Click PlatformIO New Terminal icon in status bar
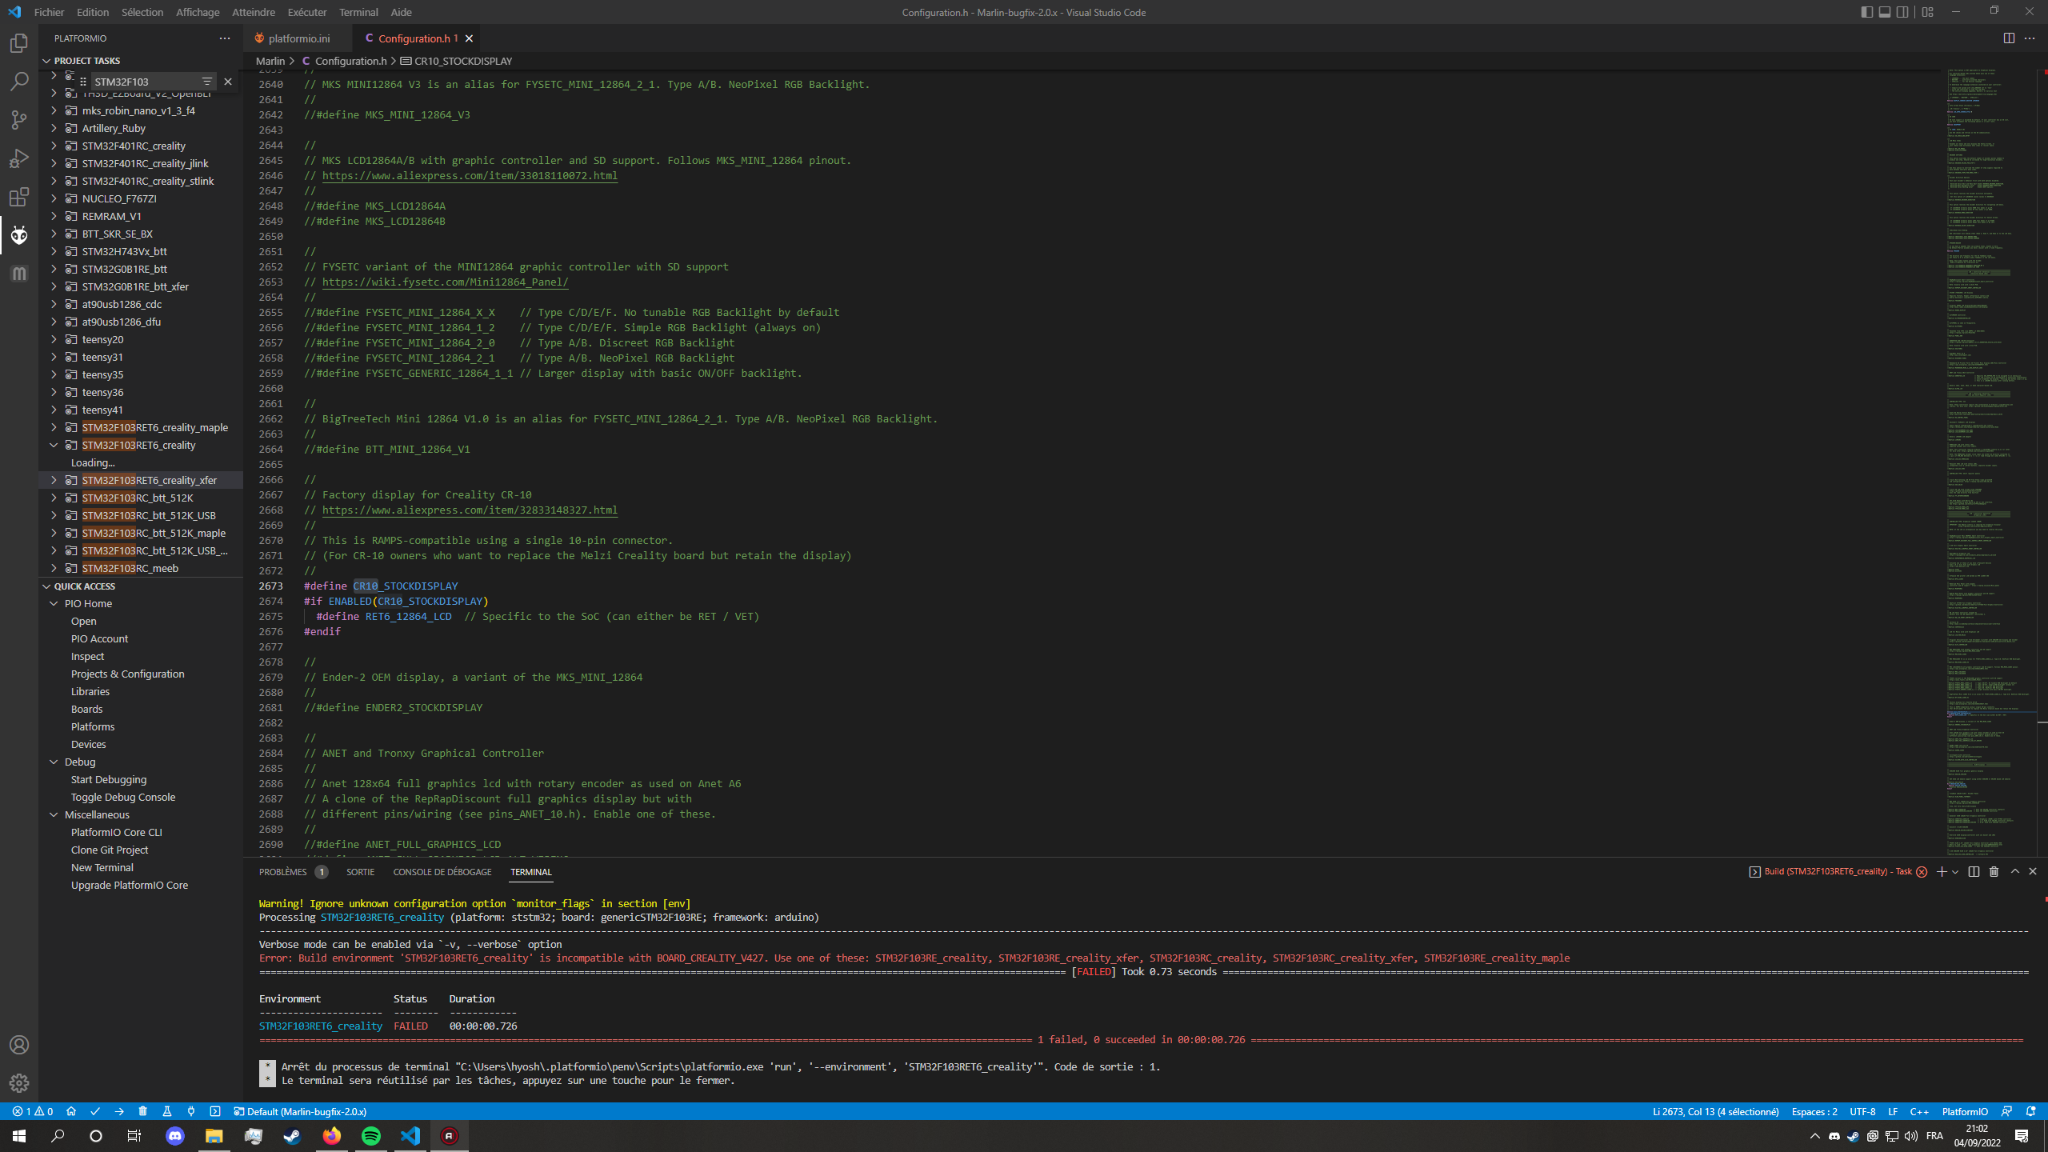Image resolution: width=2048 pixels, height=1152 pixels. (215, 1111)
